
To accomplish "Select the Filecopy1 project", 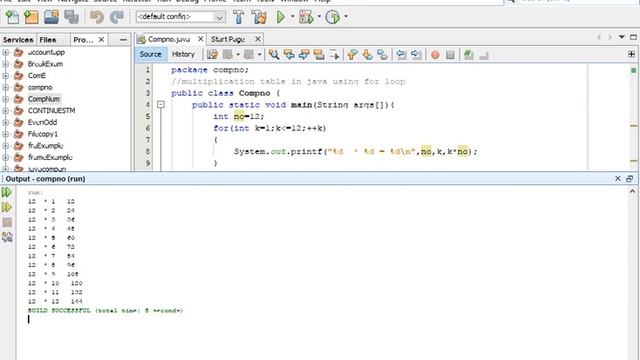I will pyautogui.click(x=43, y=134).
